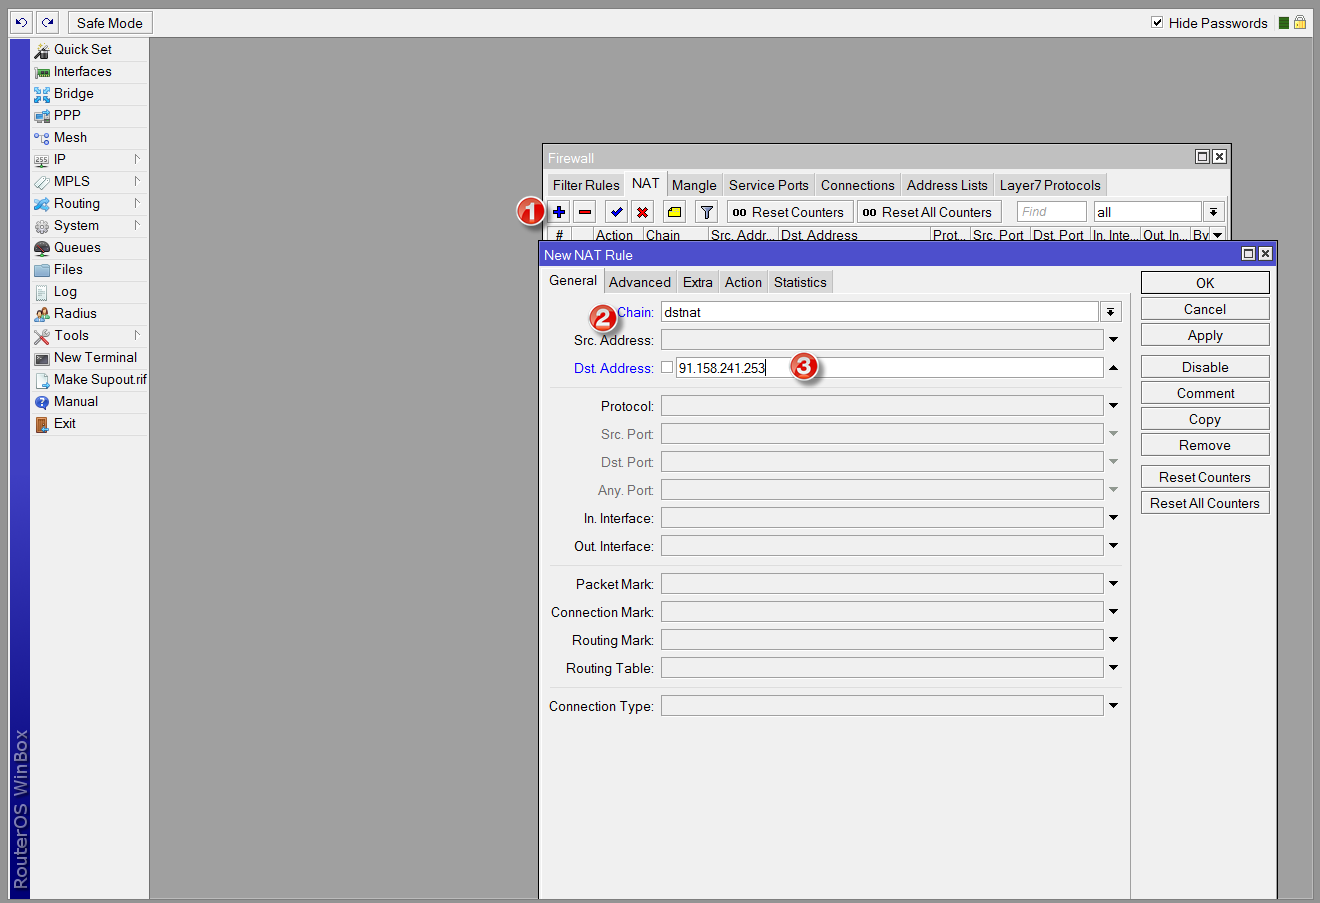This screenshot has width=1320, height=903.
Task: Open New Terminal from sidebar
Action: [95, 357]
